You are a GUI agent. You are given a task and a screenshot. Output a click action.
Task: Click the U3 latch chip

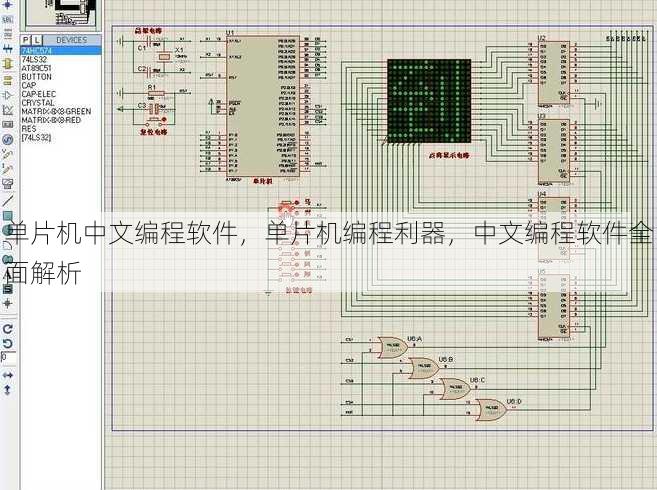coord(554,151)
